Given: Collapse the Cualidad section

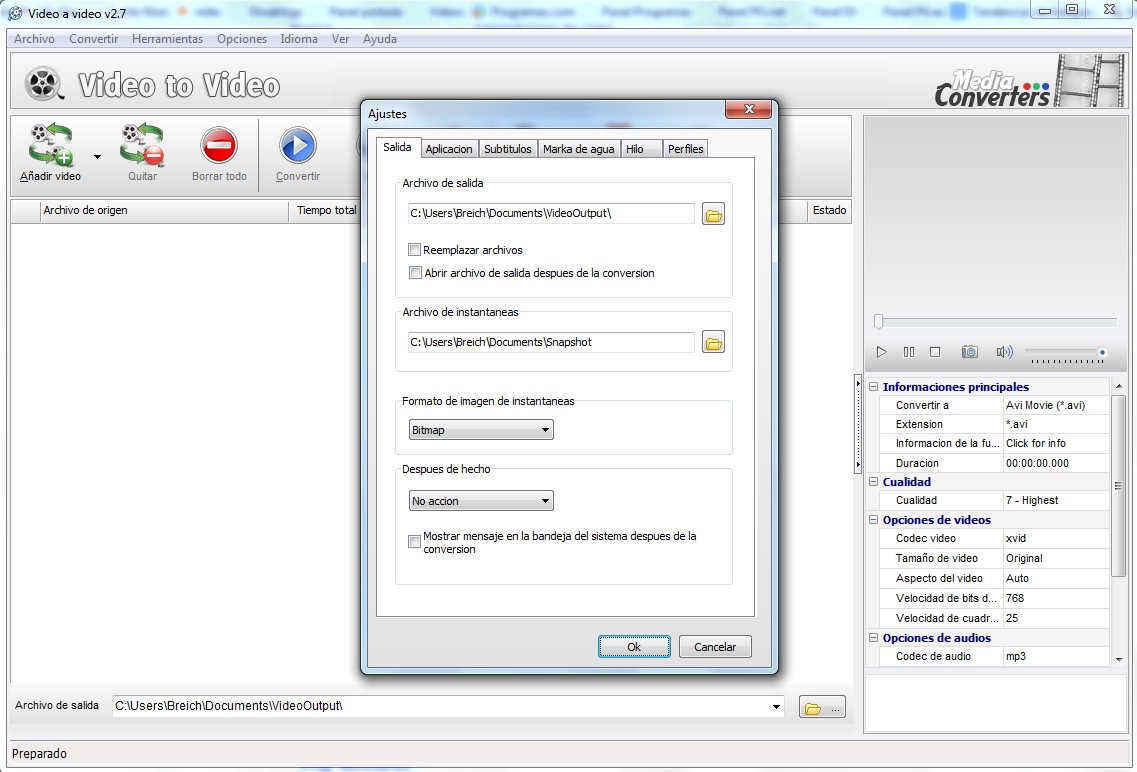Looking at the screenshot, I should (874, 482).
